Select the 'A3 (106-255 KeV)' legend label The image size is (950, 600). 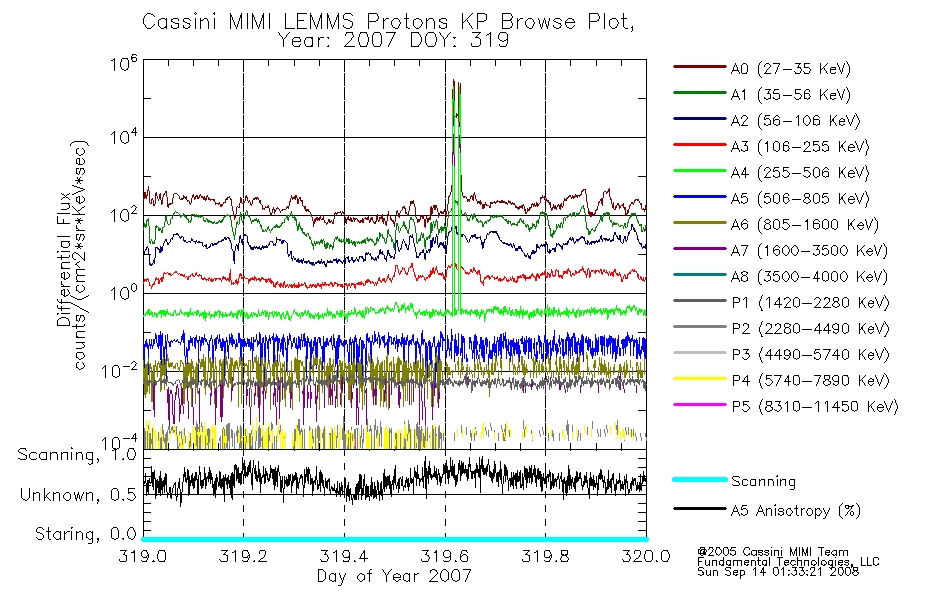click(x=800, y=147)
